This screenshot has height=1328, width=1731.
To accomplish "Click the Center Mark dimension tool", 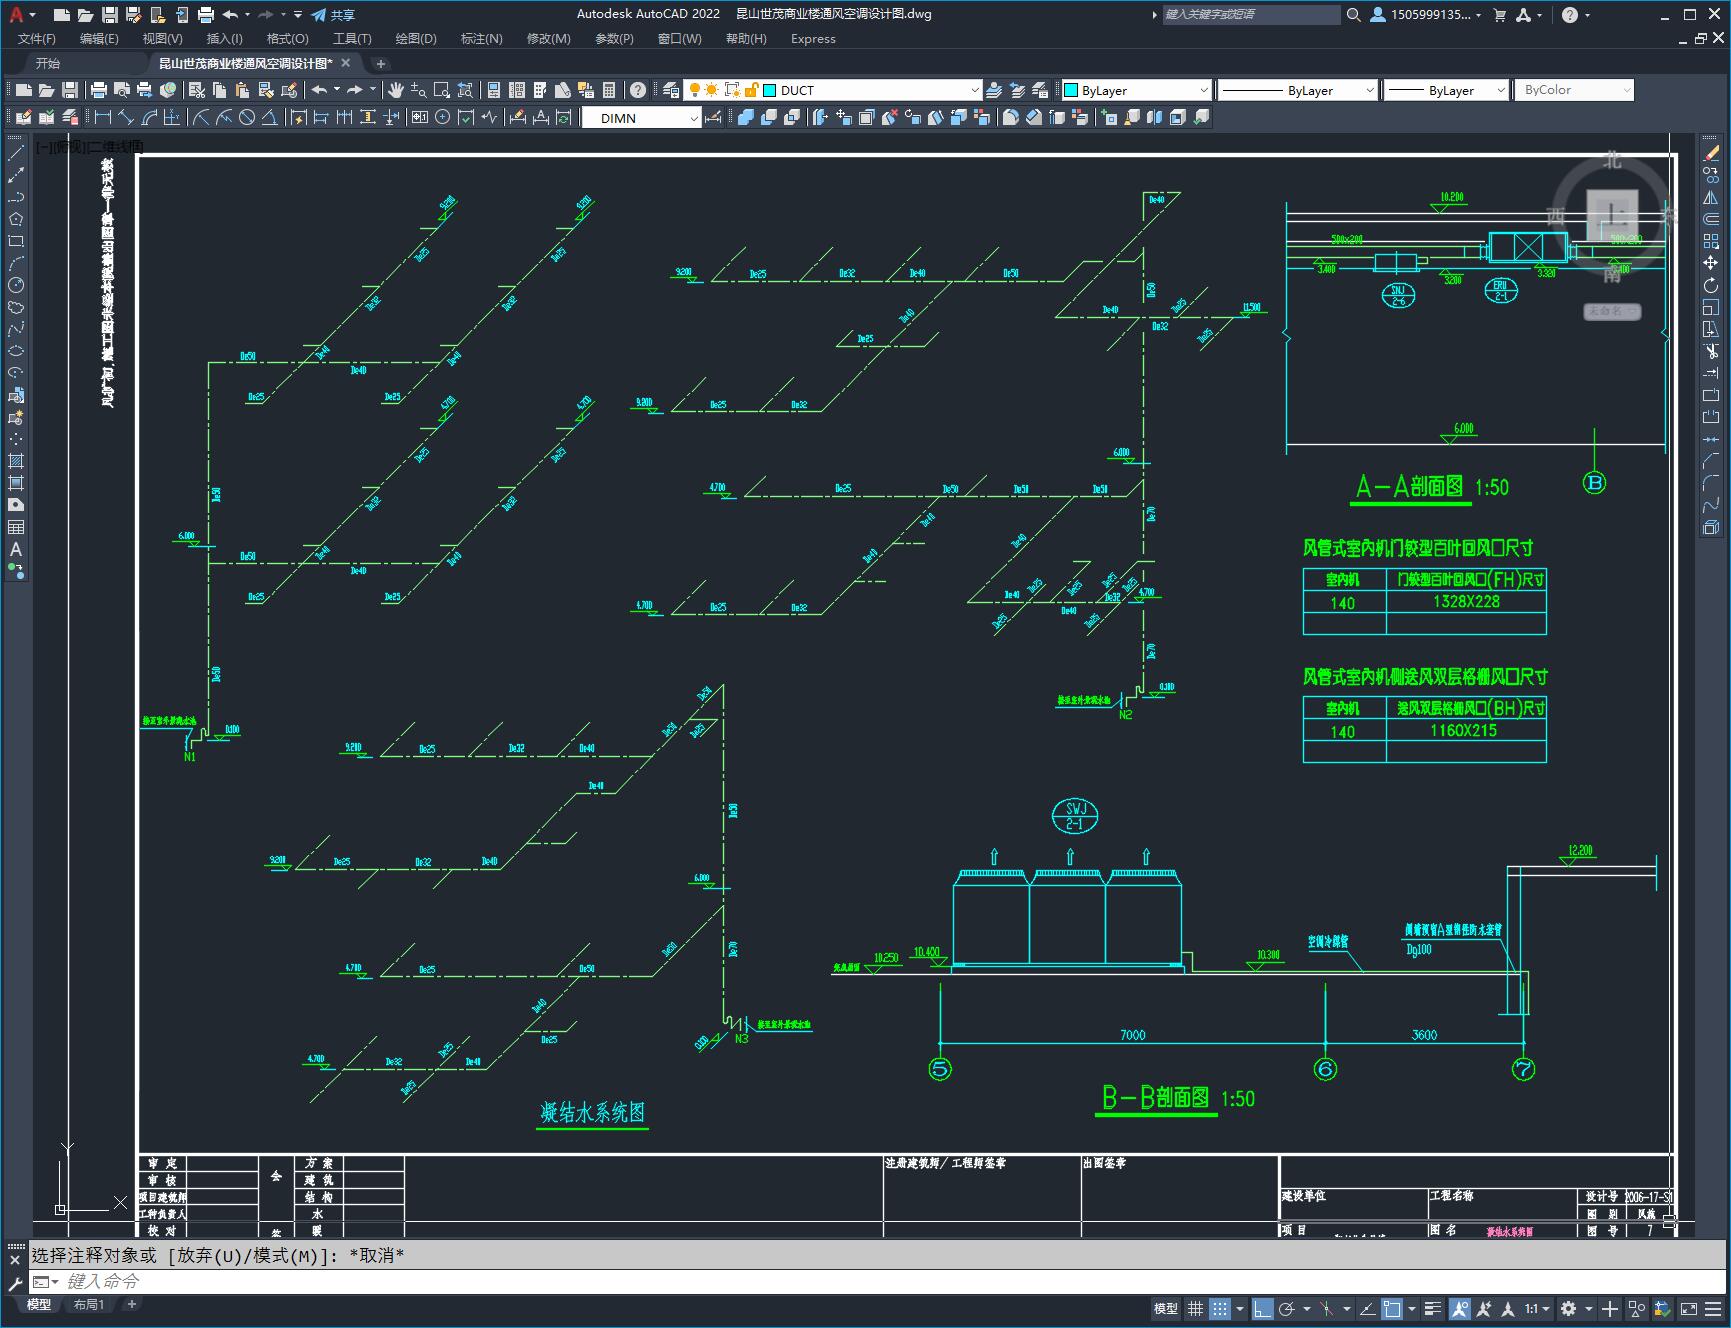I will point(443,118).
